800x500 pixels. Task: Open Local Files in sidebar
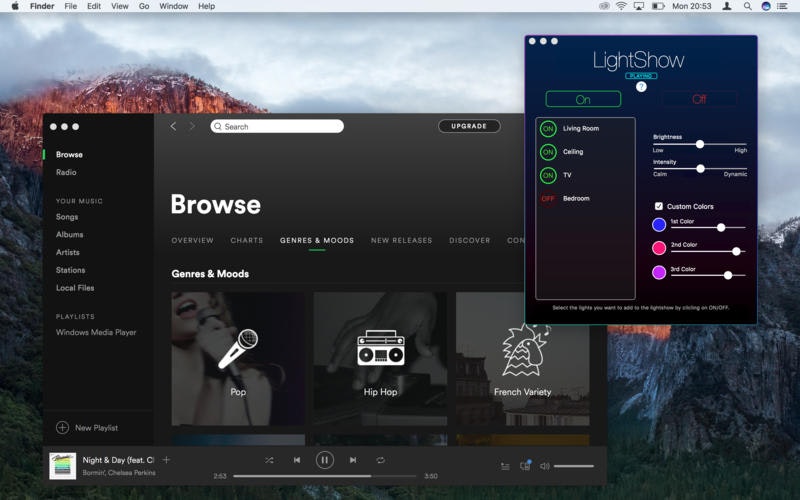pyautogui.click(x=75, y=288)
